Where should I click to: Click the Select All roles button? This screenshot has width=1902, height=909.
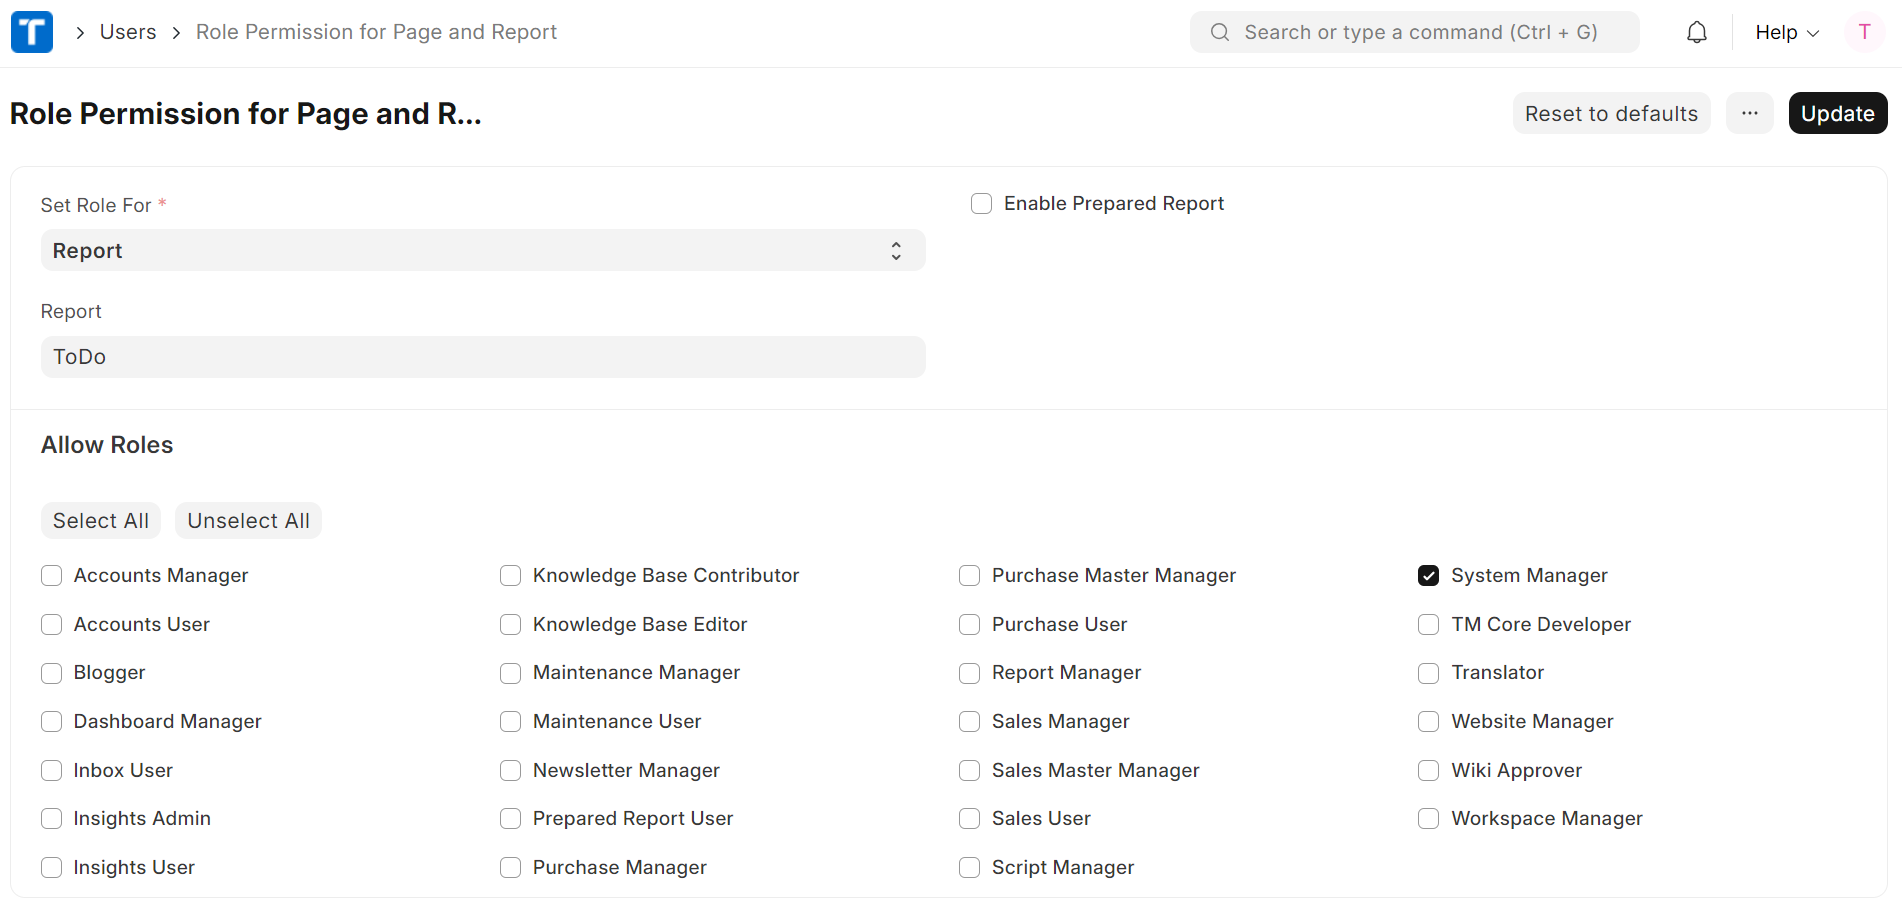101,521
